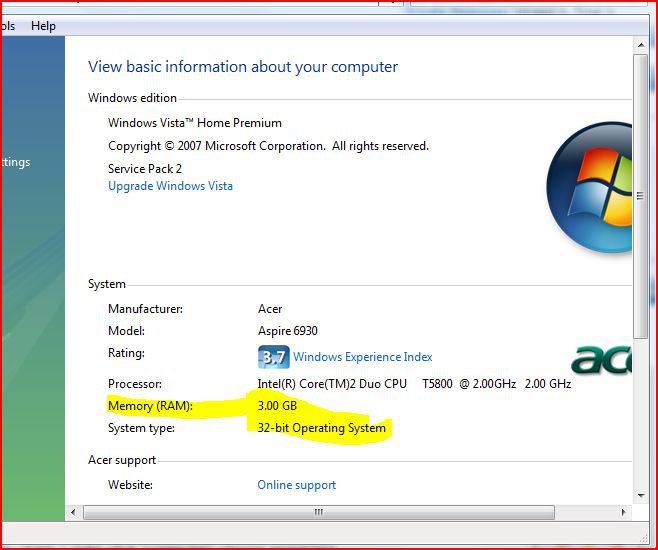Click the 'Rating:' label
Image resolution: width=658 pixels, height=550 pixels.
(126, 353)
